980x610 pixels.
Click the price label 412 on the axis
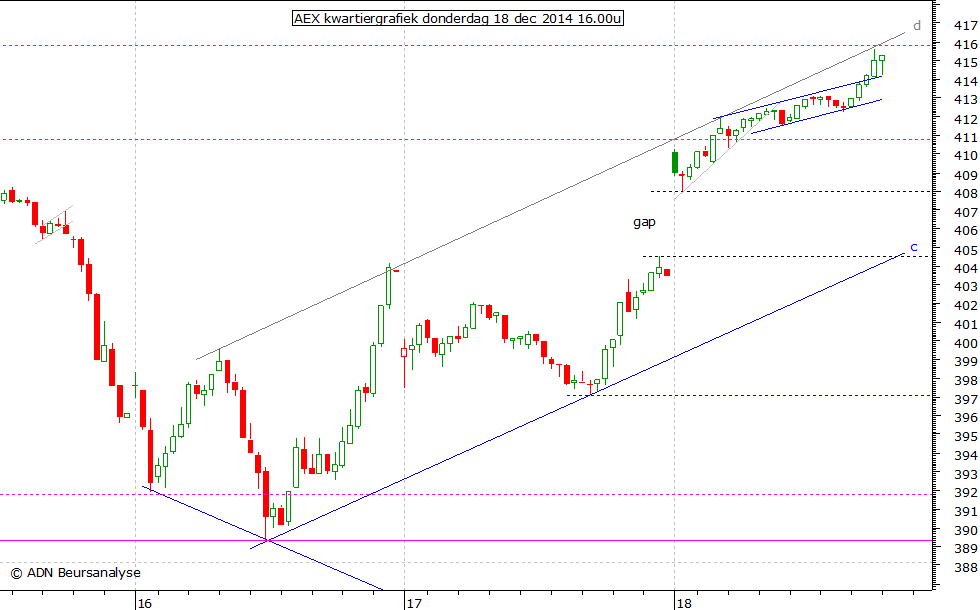coord(966,119)
